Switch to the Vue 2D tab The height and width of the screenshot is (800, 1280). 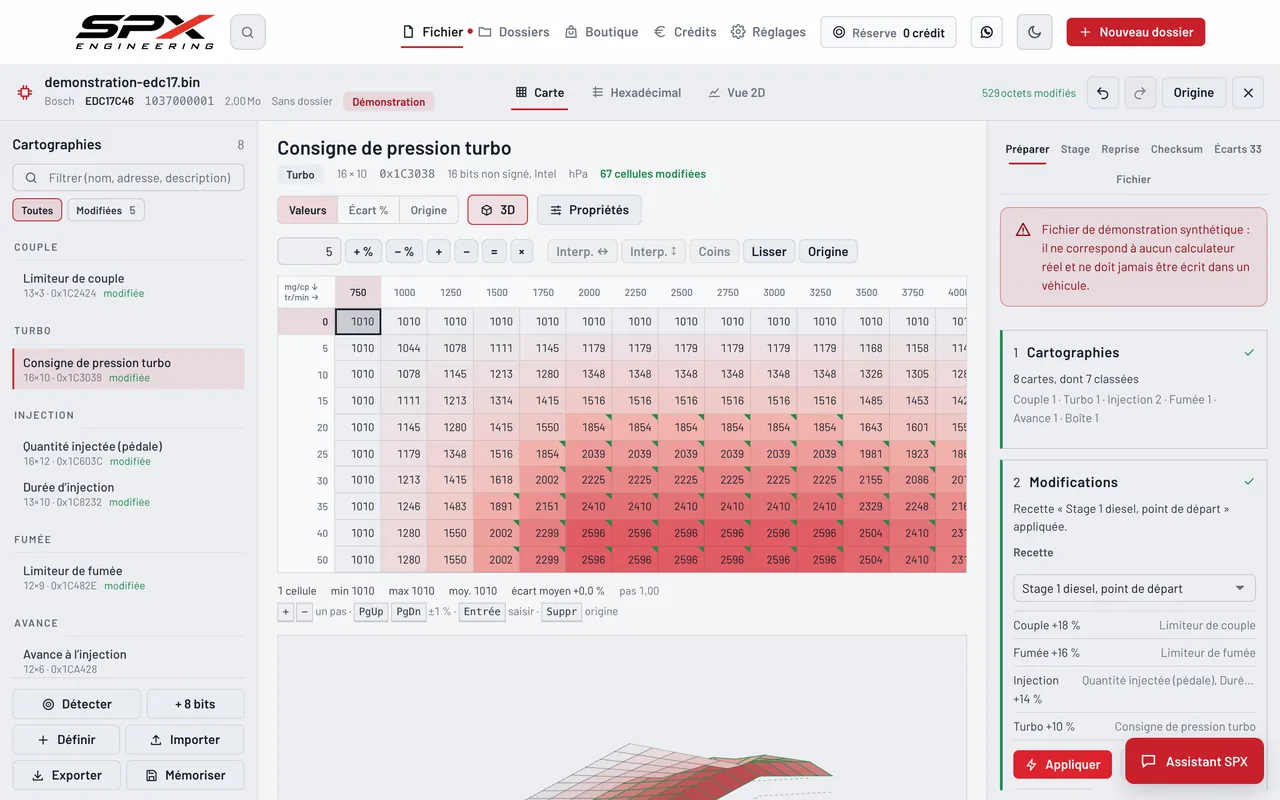click(x=736, y=93)
